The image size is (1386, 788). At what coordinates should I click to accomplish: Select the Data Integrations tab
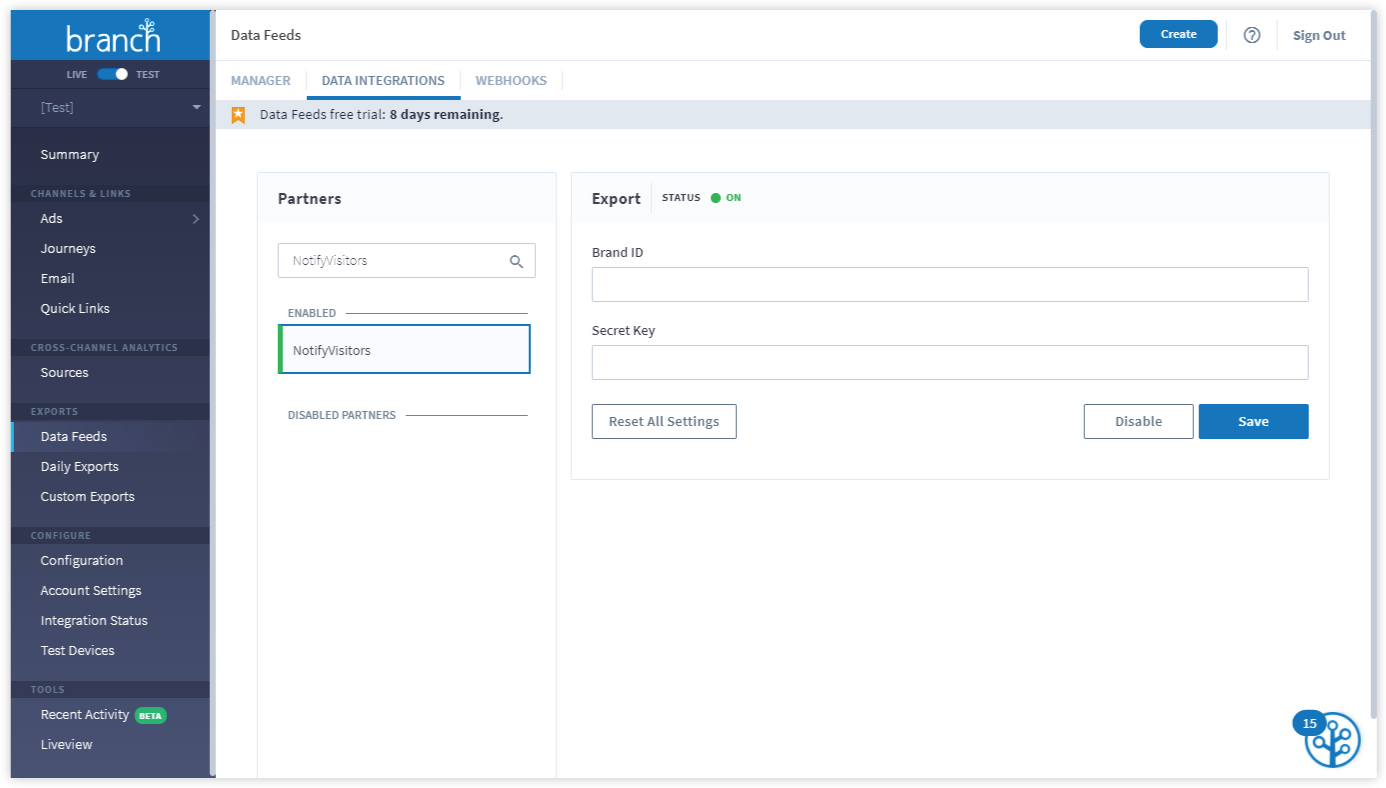(x=383, y=81)
